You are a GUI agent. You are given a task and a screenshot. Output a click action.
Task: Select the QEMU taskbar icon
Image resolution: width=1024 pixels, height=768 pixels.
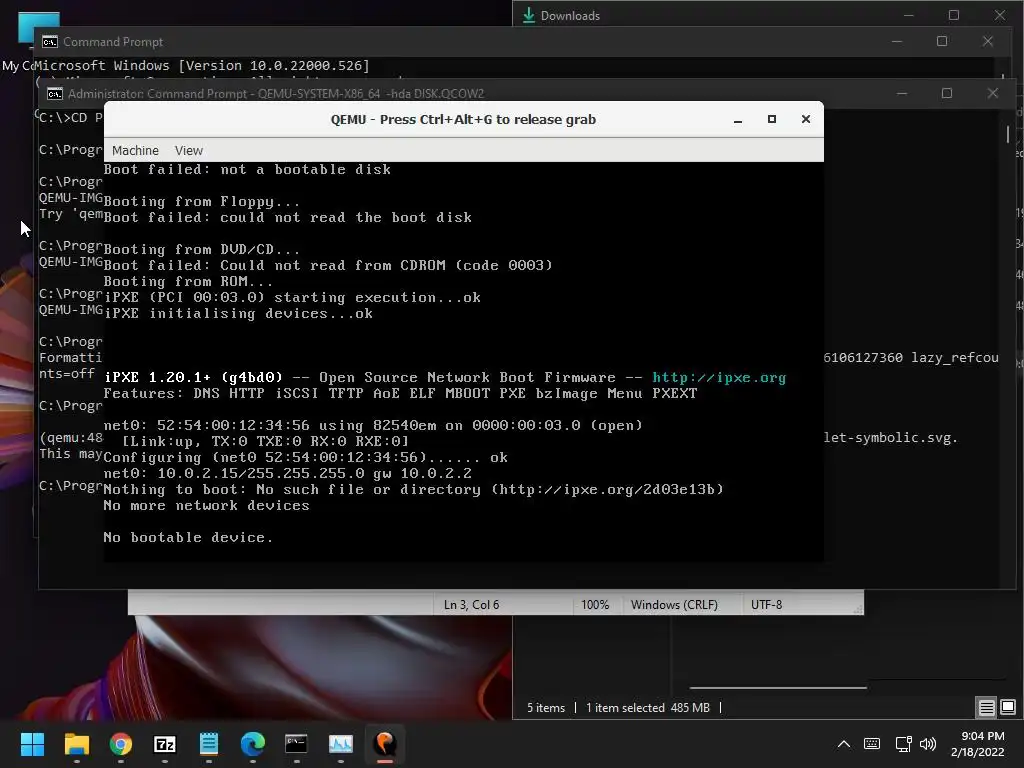pos(385,744)
